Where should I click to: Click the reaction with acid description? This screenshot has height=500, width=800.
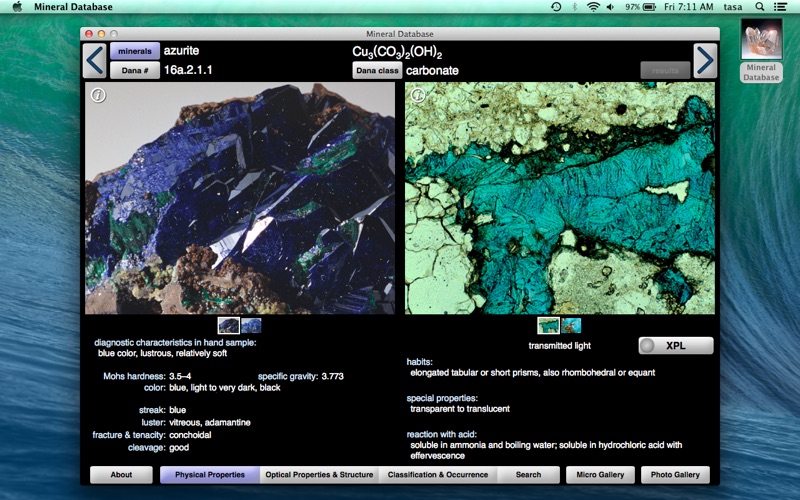pyautogui.click(x=546, y=450)
